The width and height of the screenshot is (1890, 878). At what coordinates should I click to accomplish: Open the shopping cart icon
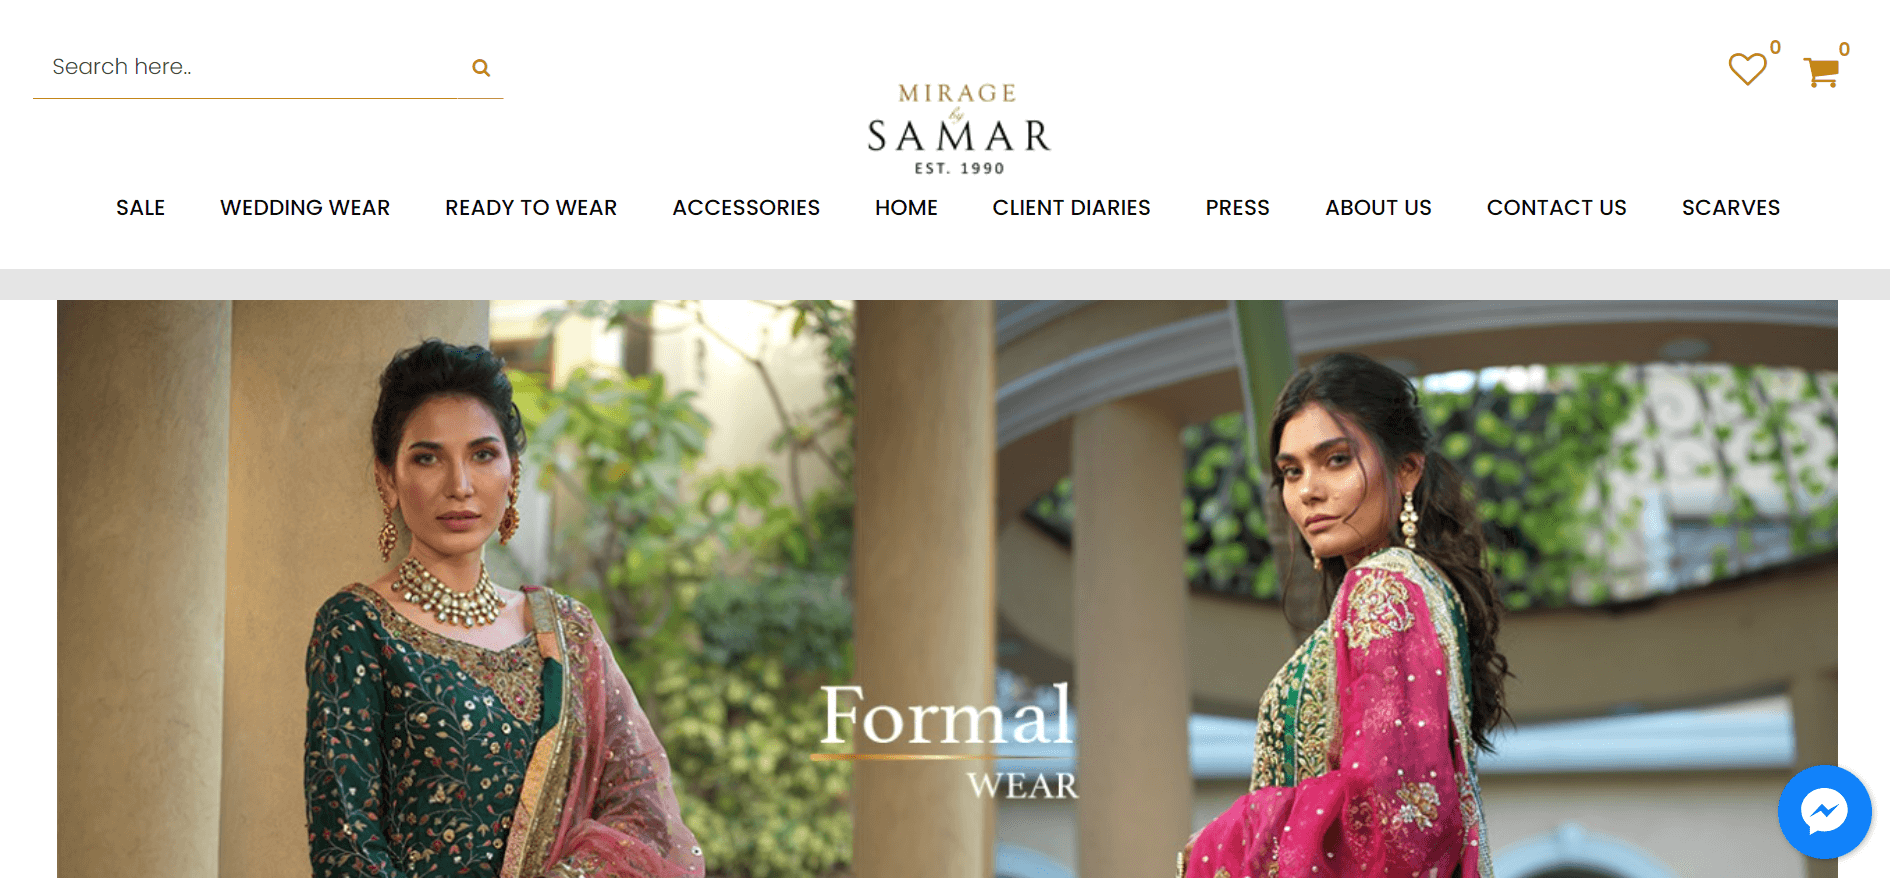pos(1821,72)
